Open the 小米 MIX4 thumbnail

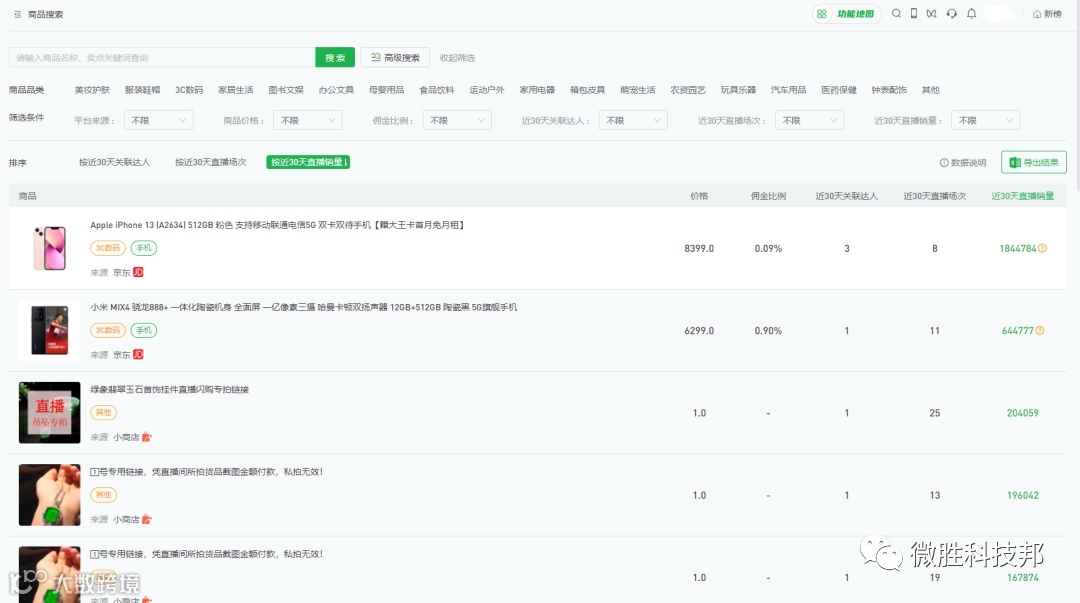(50, 331)
